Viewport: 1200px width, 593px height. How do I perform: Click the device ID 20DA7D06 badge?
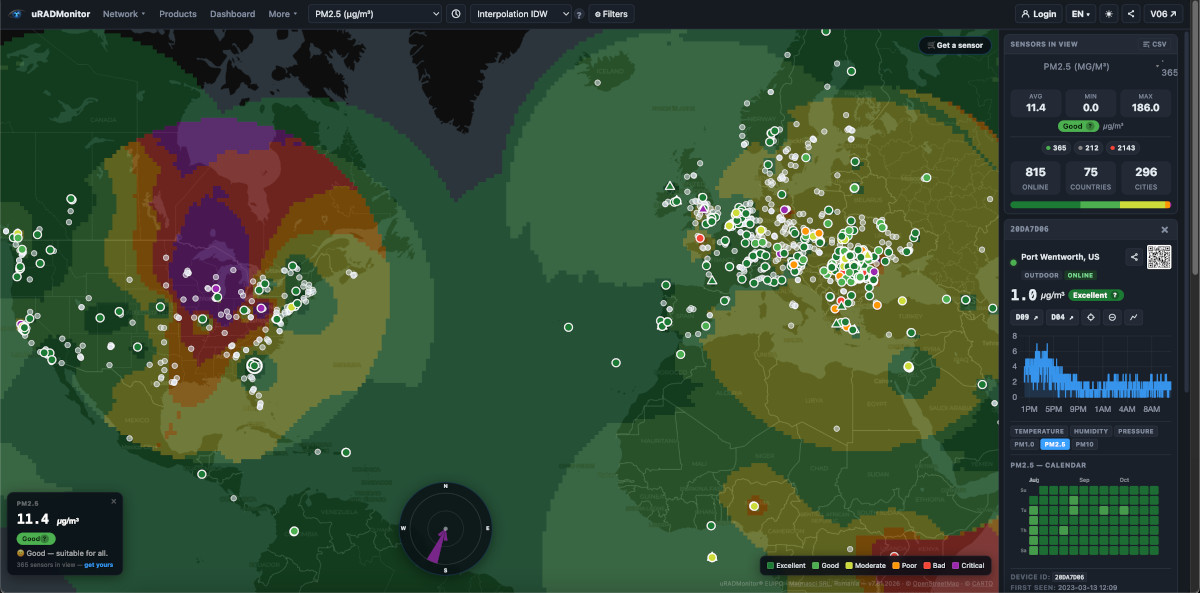click(x=1070, y=577)
